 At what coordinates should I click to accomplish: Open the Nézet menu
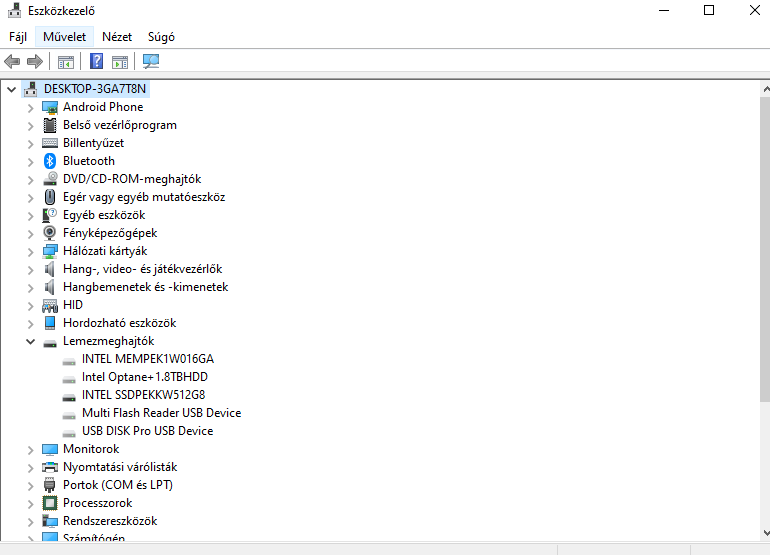pyautogui.click(x=117, y=37)
